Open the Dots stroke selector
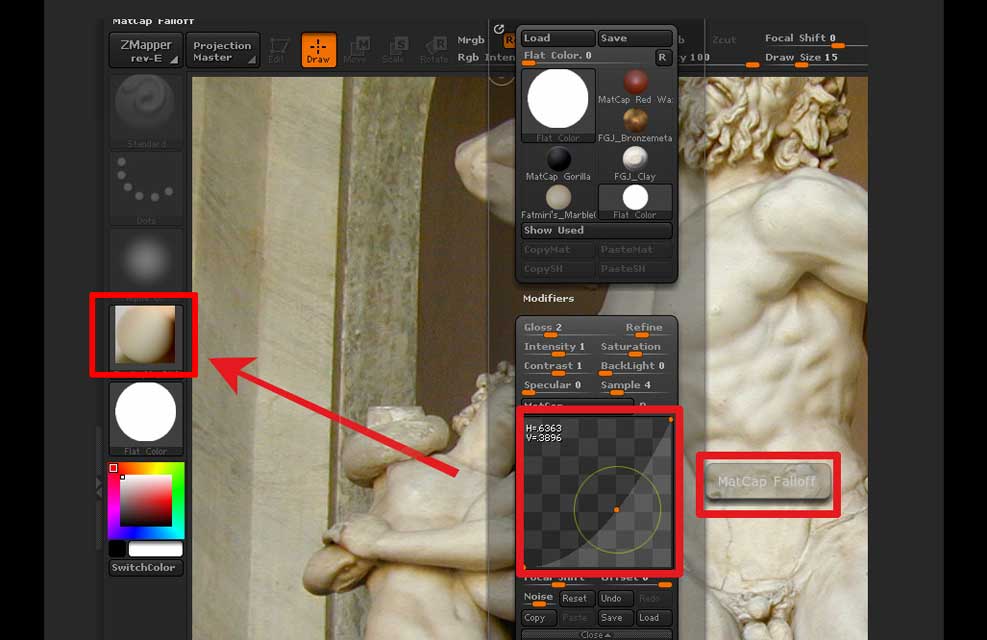This screenshot has width=987, height=640. click(x=146, y=186)
